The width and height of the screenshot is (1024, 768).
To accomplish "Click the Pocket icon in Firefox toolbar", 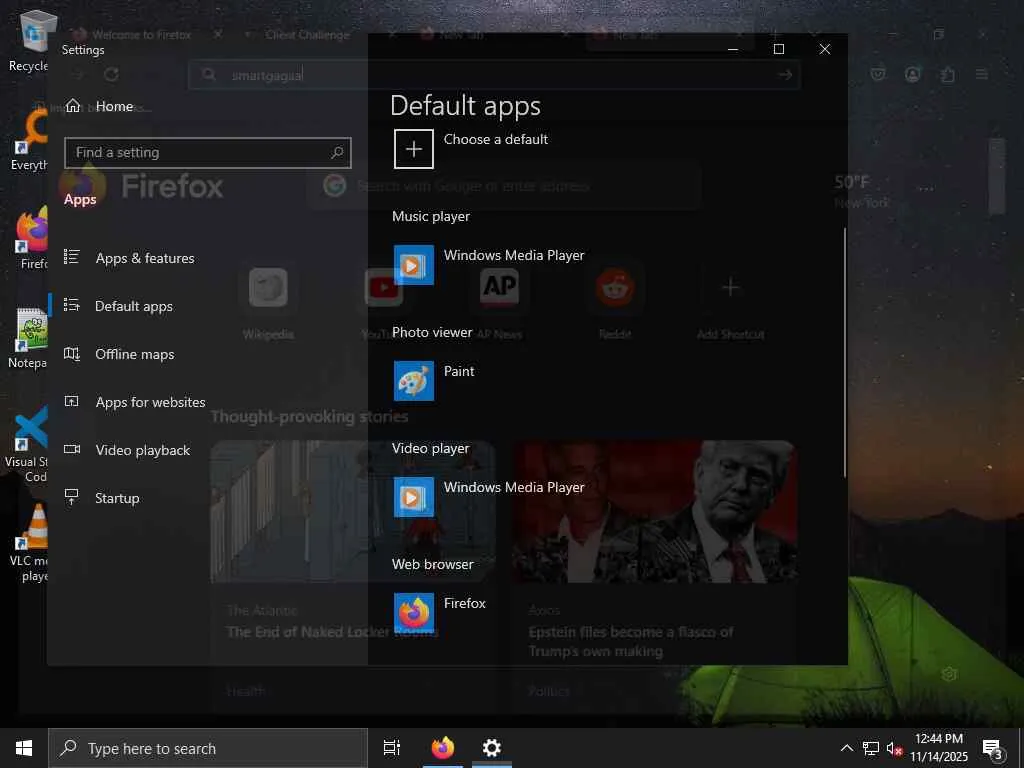I will coord(878,74).
